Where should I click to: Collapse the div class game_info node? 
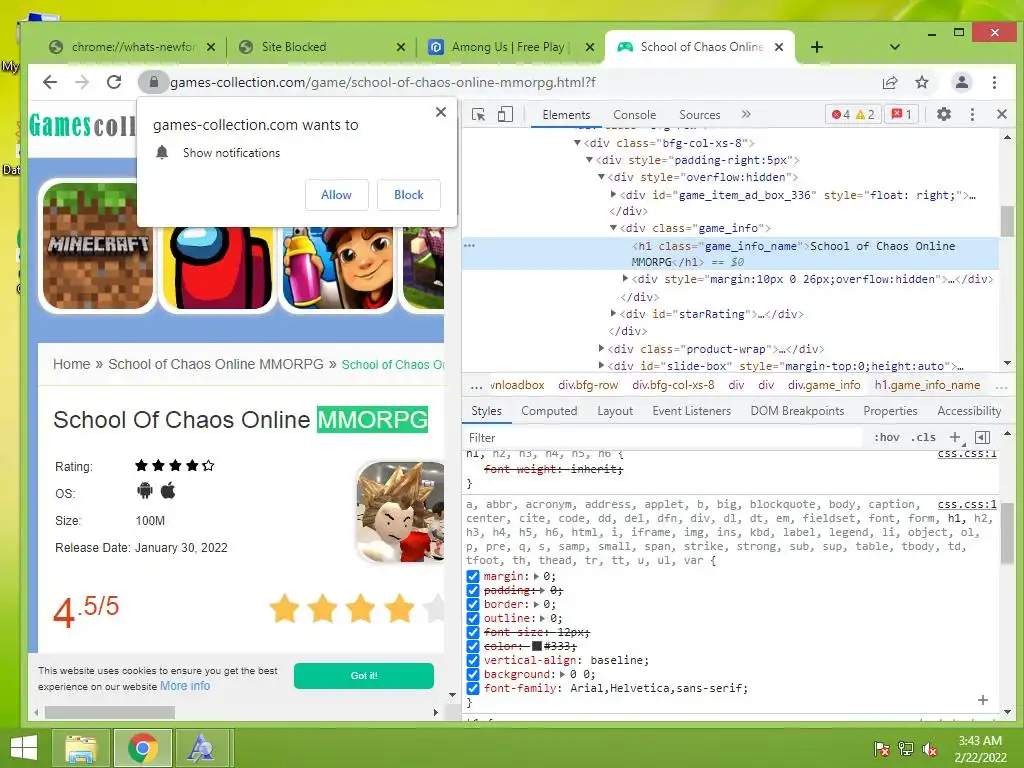pos(613,228)
